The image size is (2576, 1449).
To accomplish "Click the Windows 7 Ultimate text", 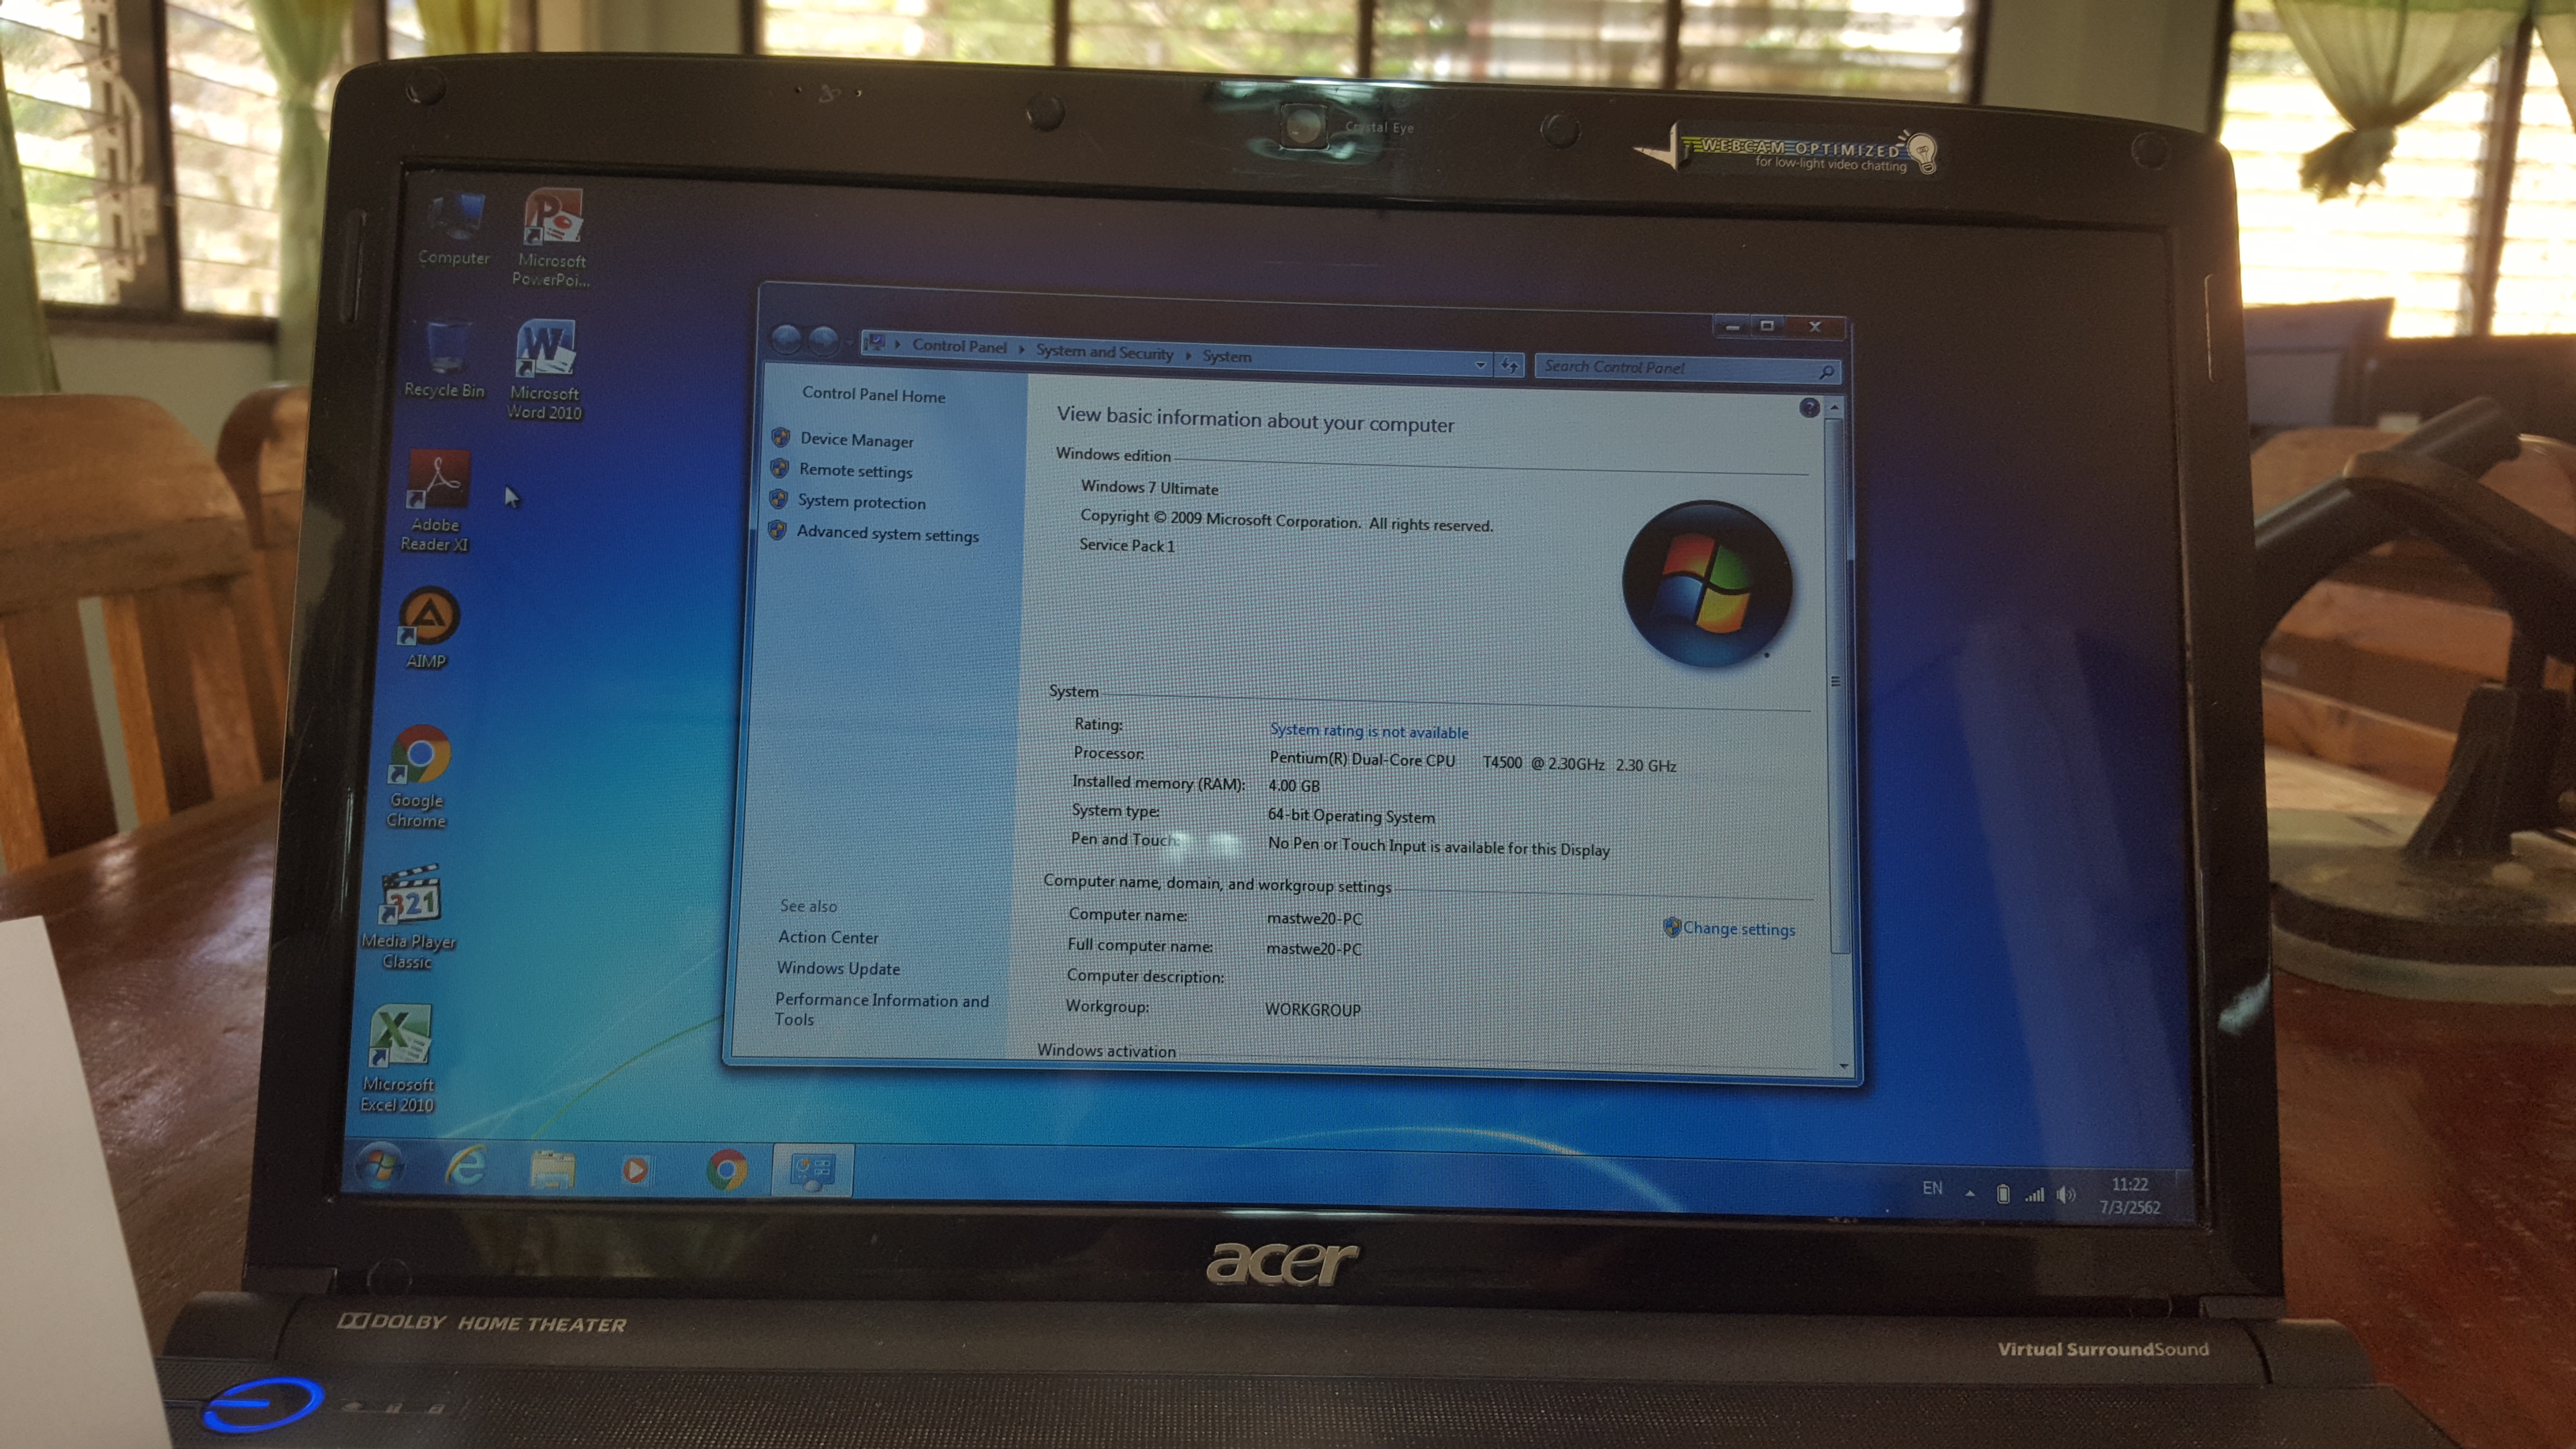I will (x=1149, y=488).
